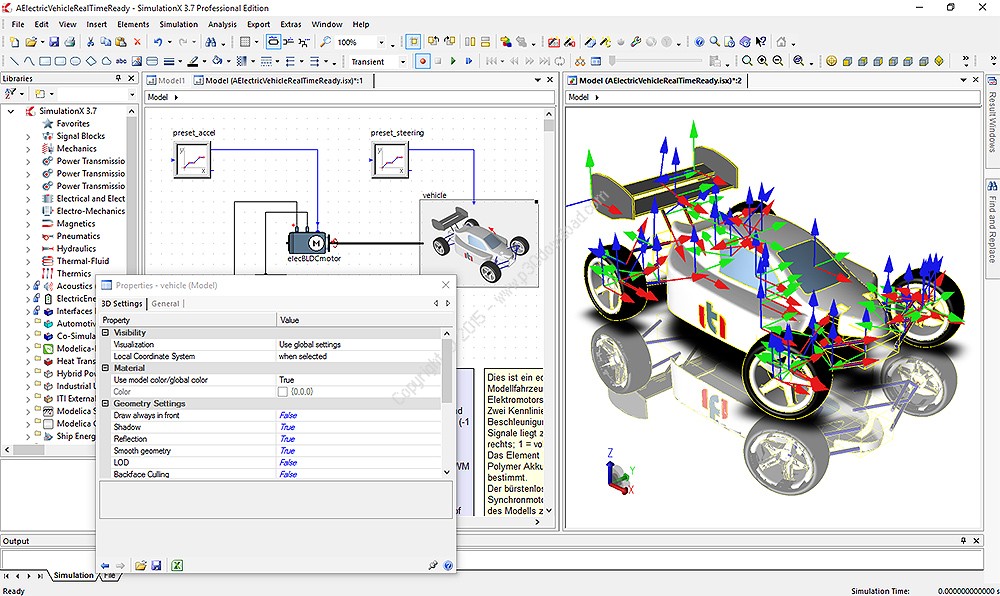This screenshot has width=1000, height=596.
Task: Select the Ellipse drawing tool
Action: click(75, 61)
